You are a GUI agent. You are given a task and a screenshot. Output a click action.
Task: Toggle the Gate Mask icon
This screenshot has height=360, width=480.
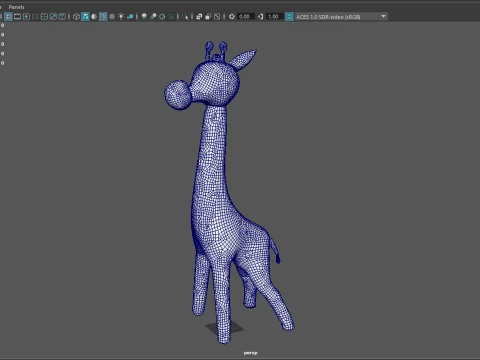click(35, 16)
